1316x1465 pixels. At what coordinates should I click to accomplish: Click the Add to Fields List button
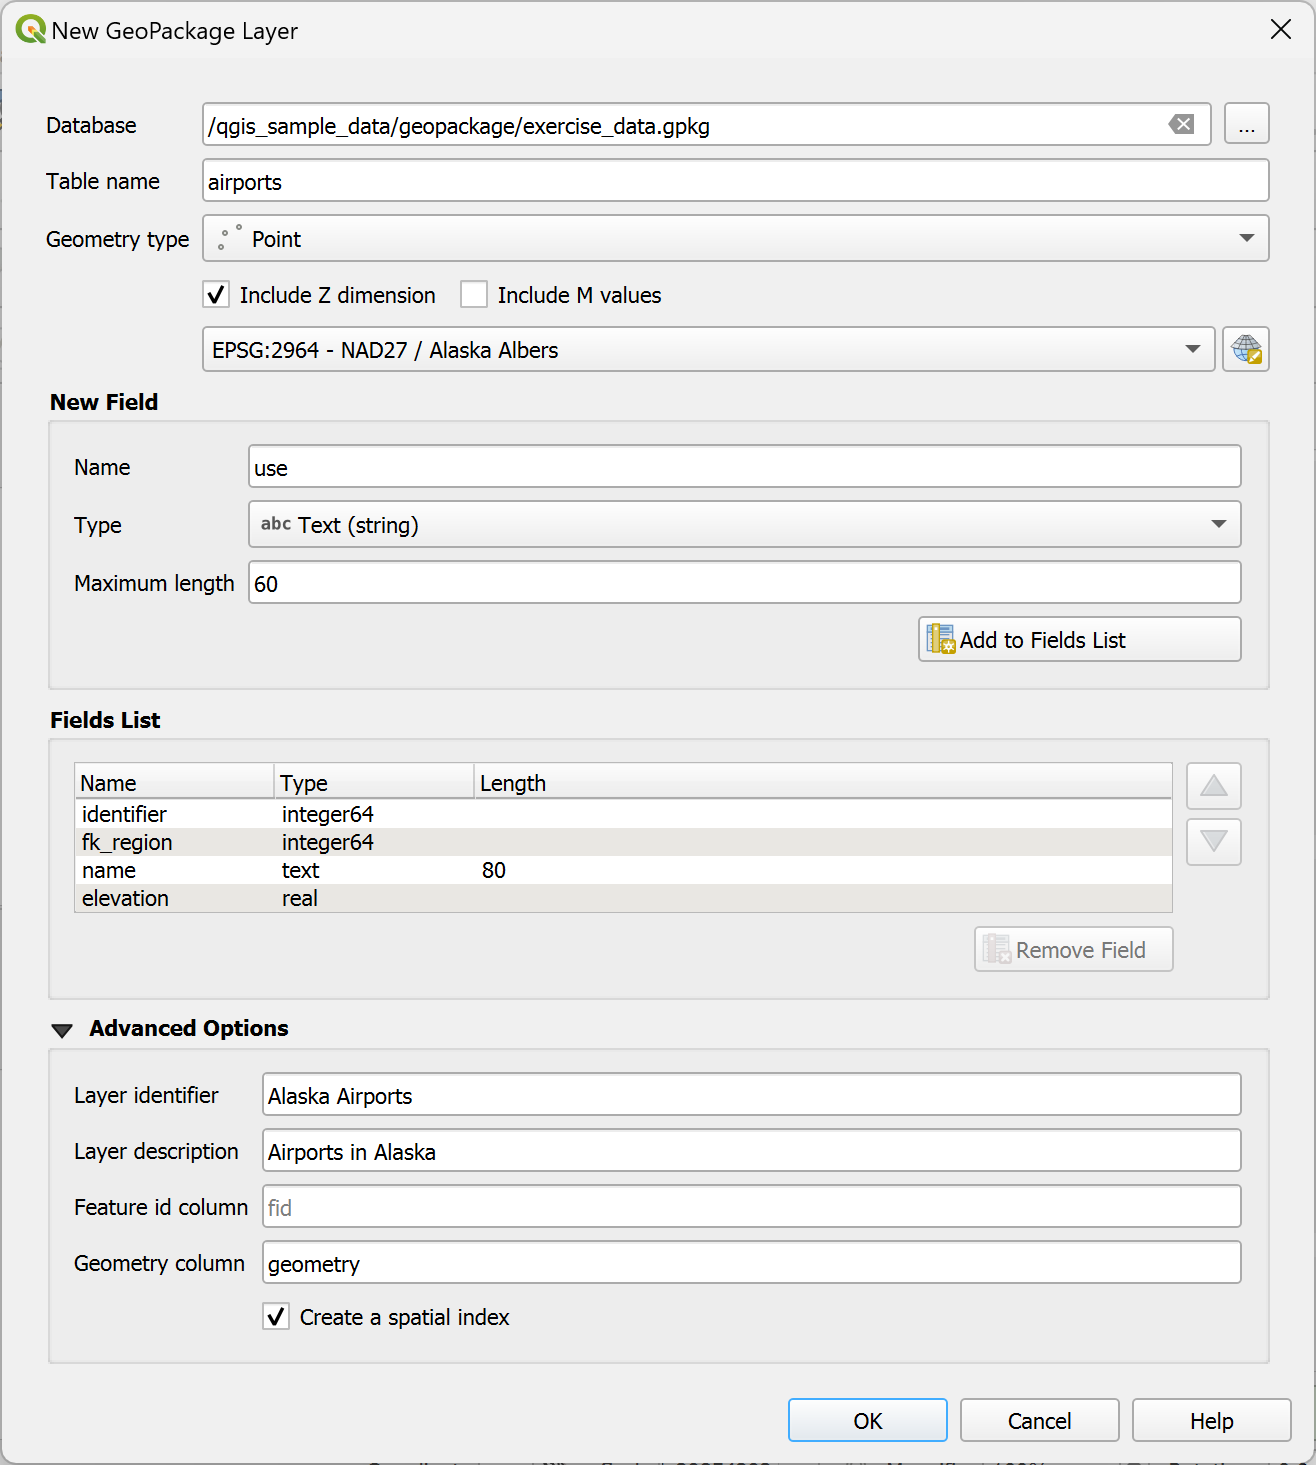(x=1079, y=640)
